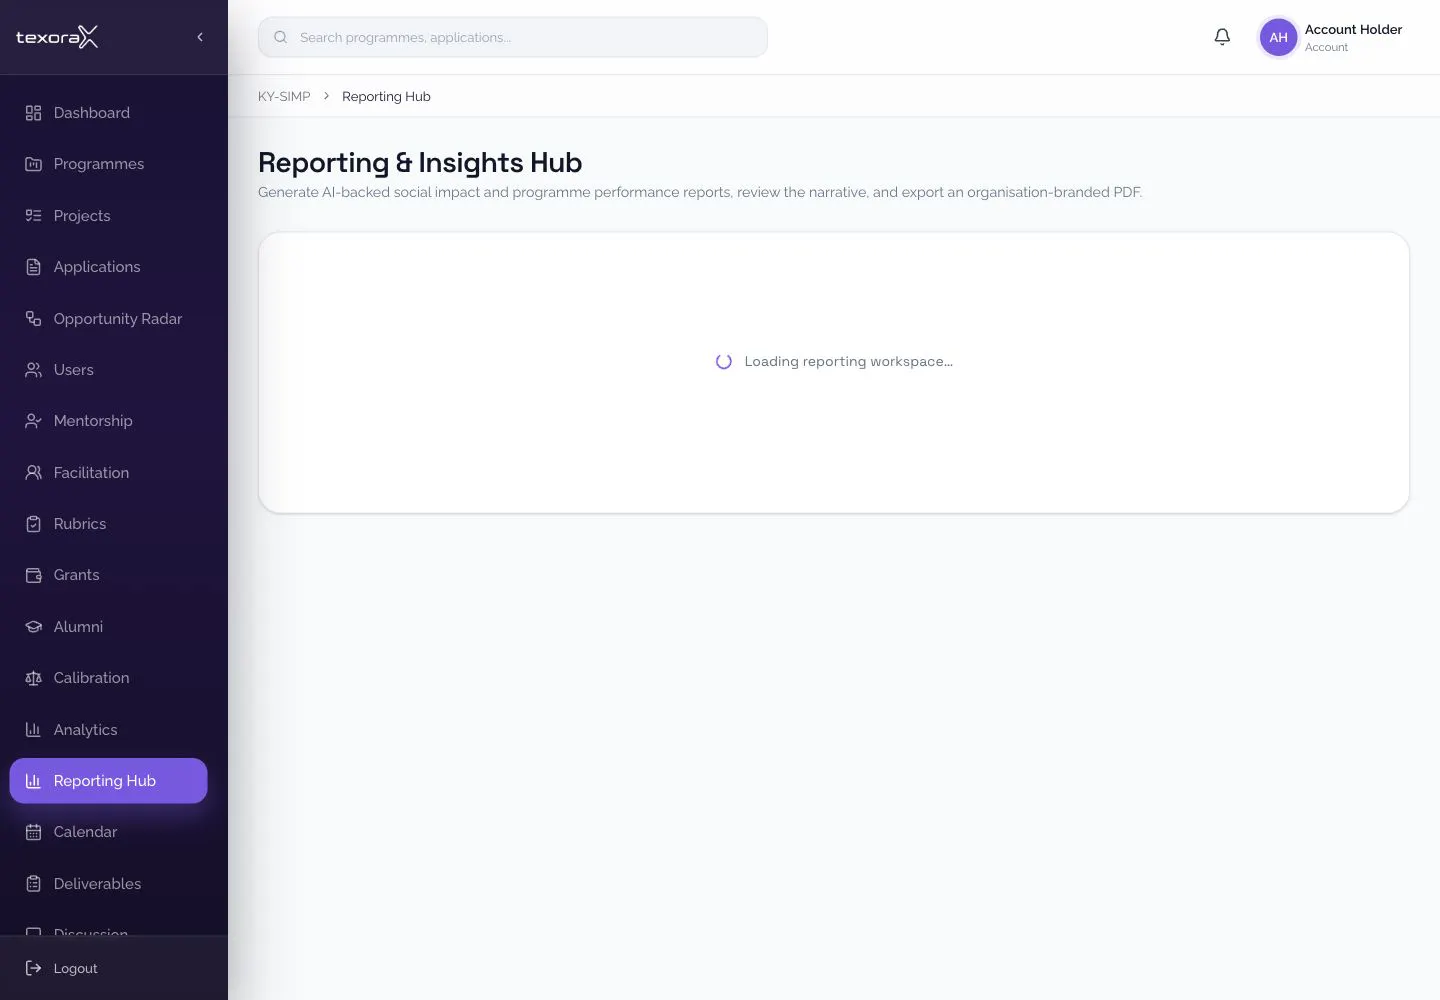Screen dimensions: 1440x1000
Task: Navigate to Opportunity Radar
Action: (x=108, y=319)
